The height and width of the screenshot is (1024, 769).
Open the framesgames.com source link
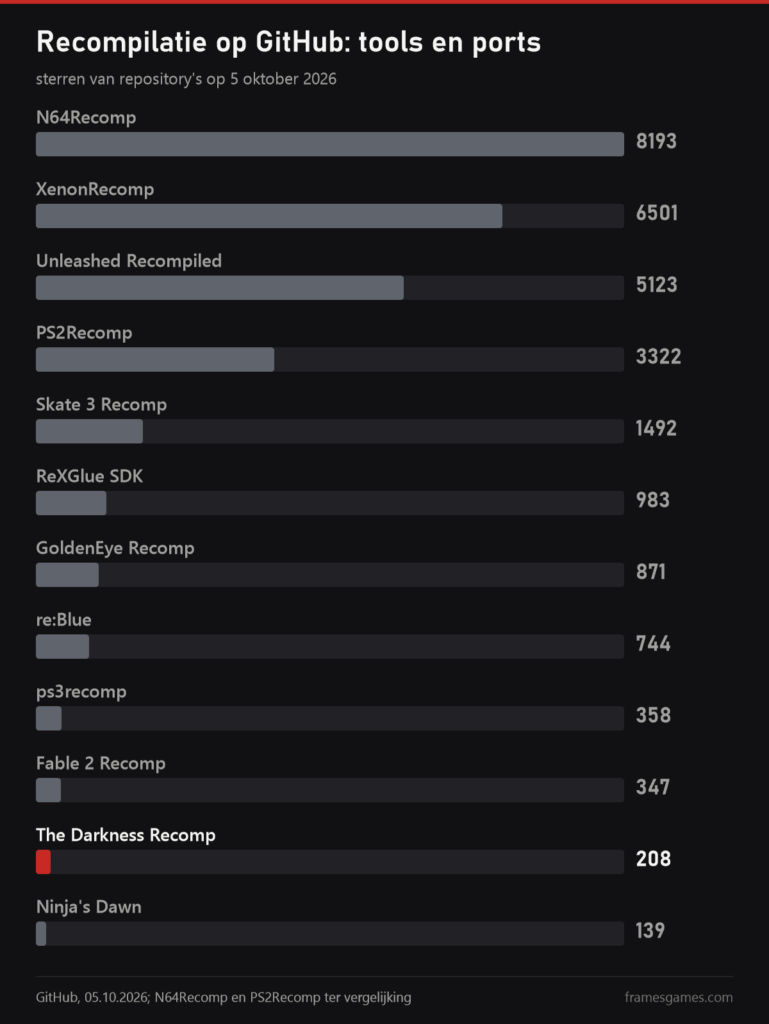pyautogui.click(x=678, y=998)
